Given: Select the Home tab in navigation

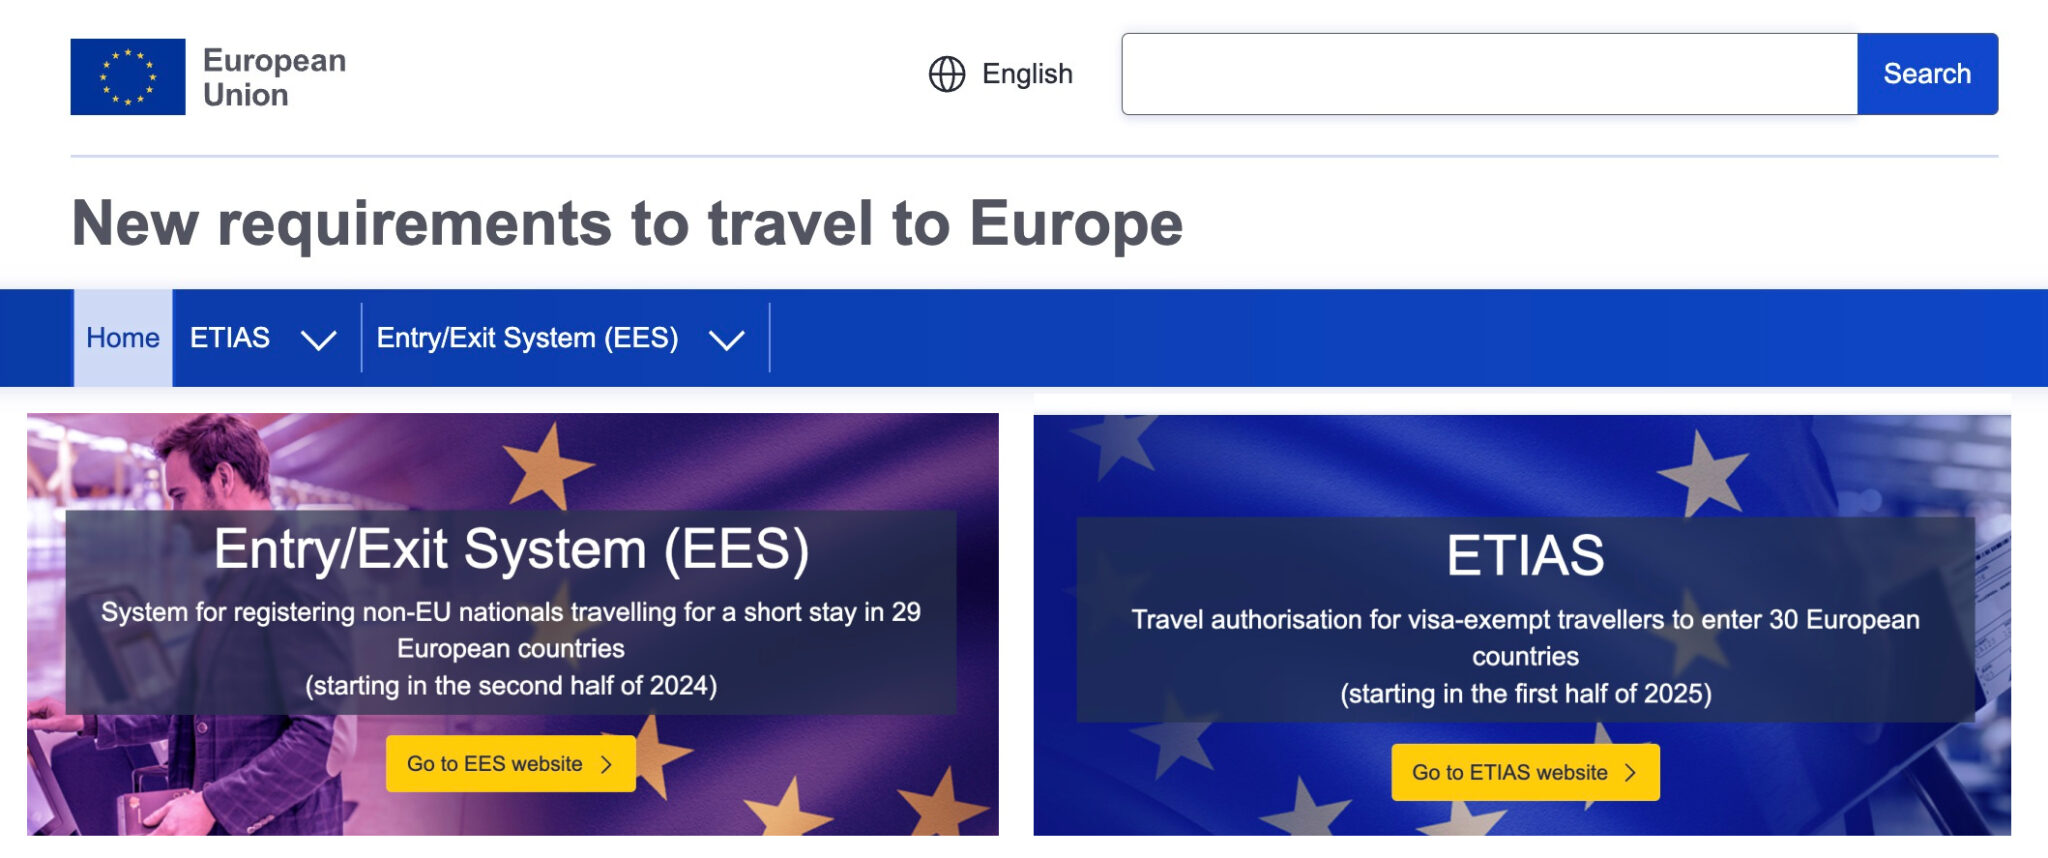Looking at the screenshot, I should (121, 338).
